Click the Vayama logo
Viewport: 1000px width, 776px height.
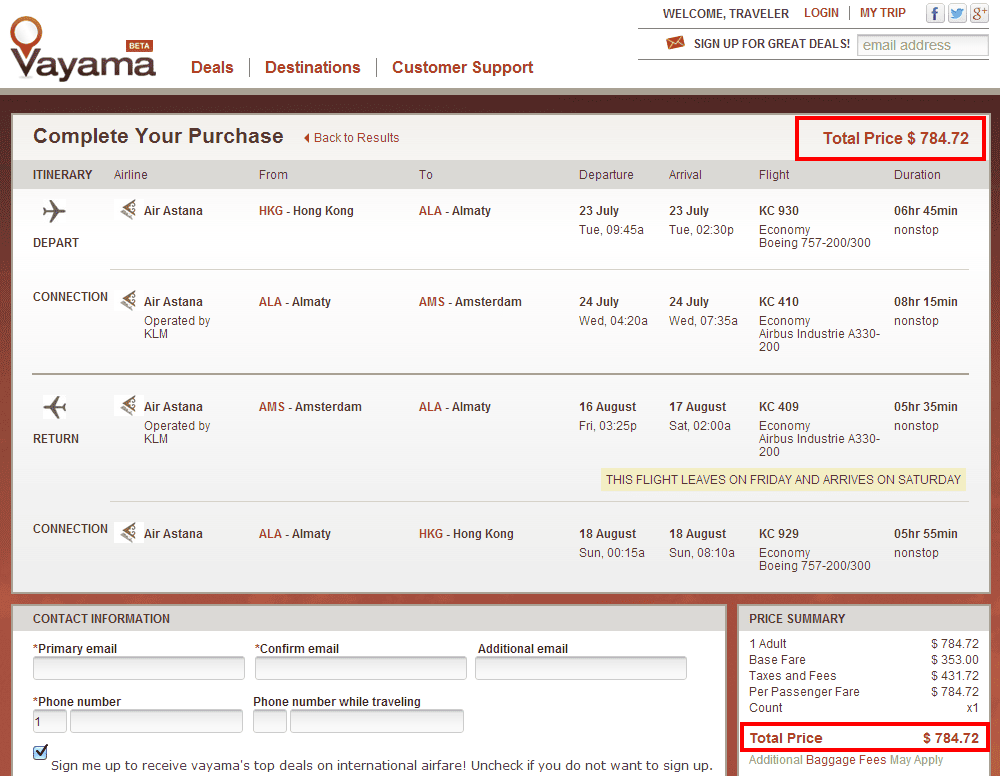coord(82,52)
